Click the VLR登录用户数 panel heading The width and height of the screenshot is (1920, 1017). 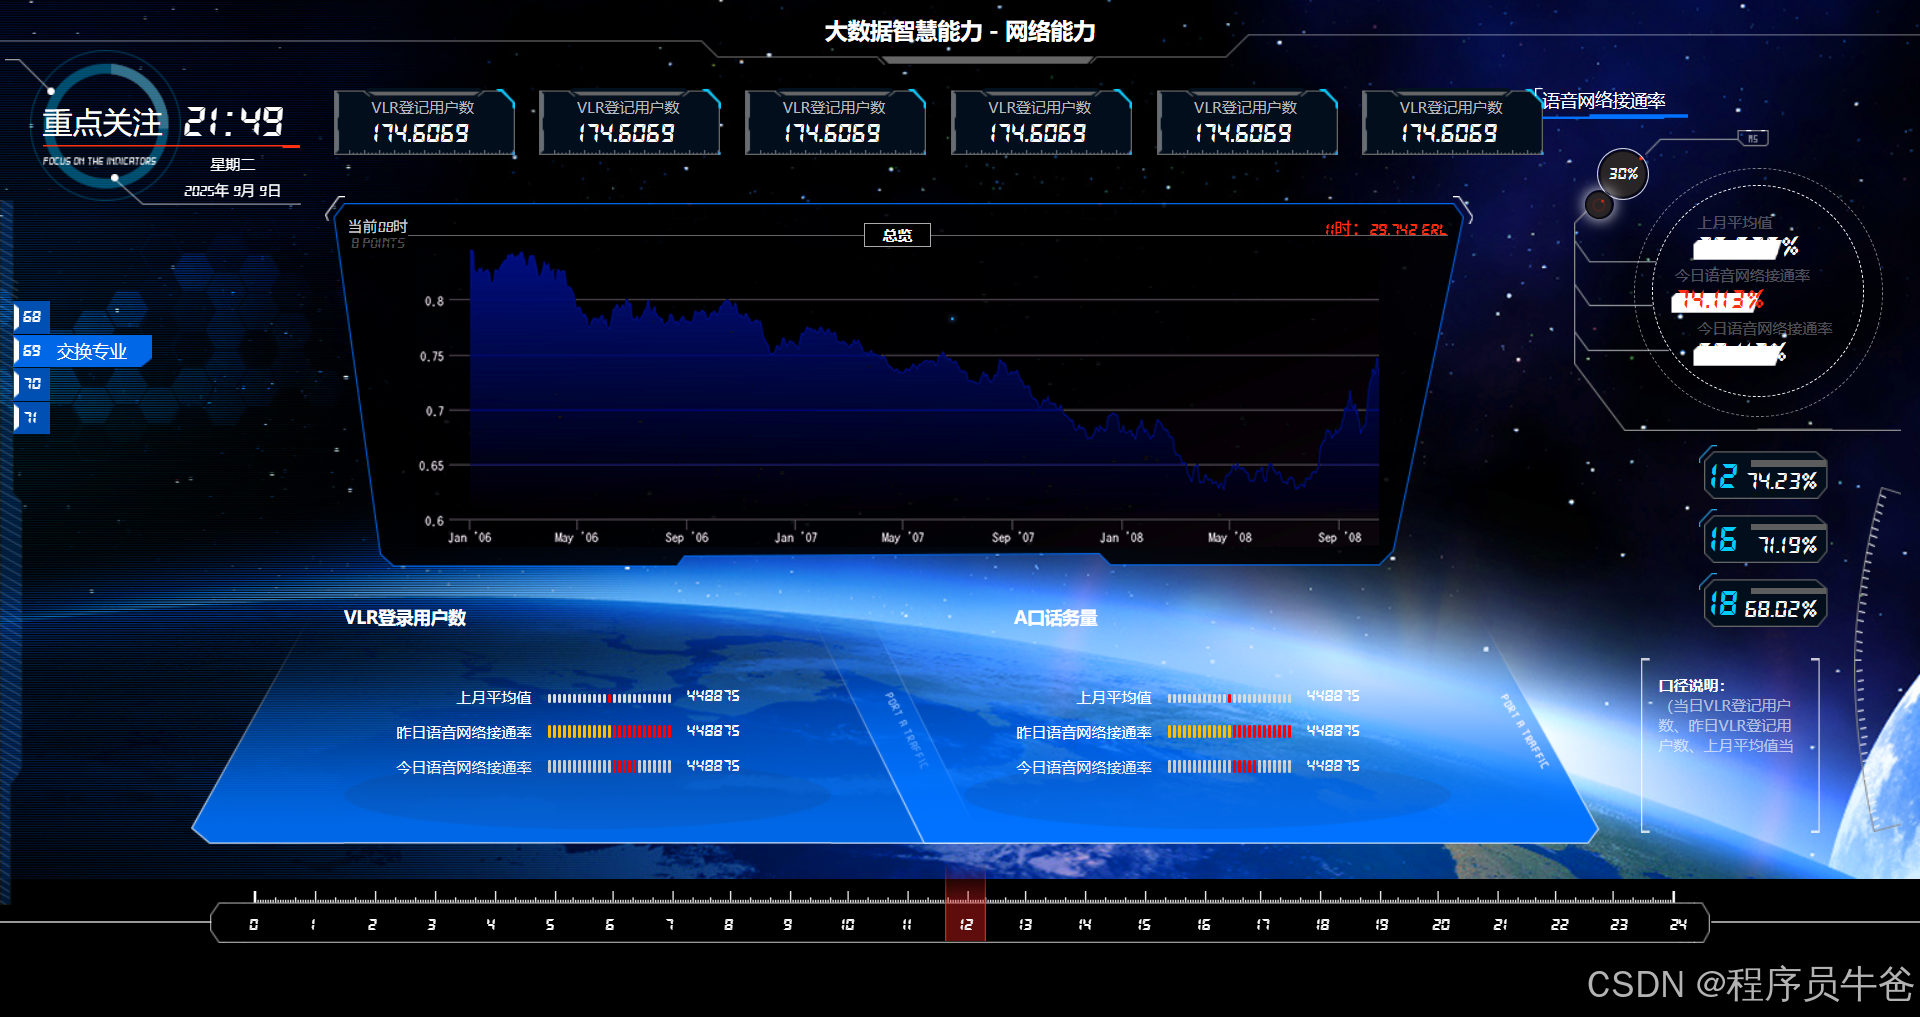405,618
